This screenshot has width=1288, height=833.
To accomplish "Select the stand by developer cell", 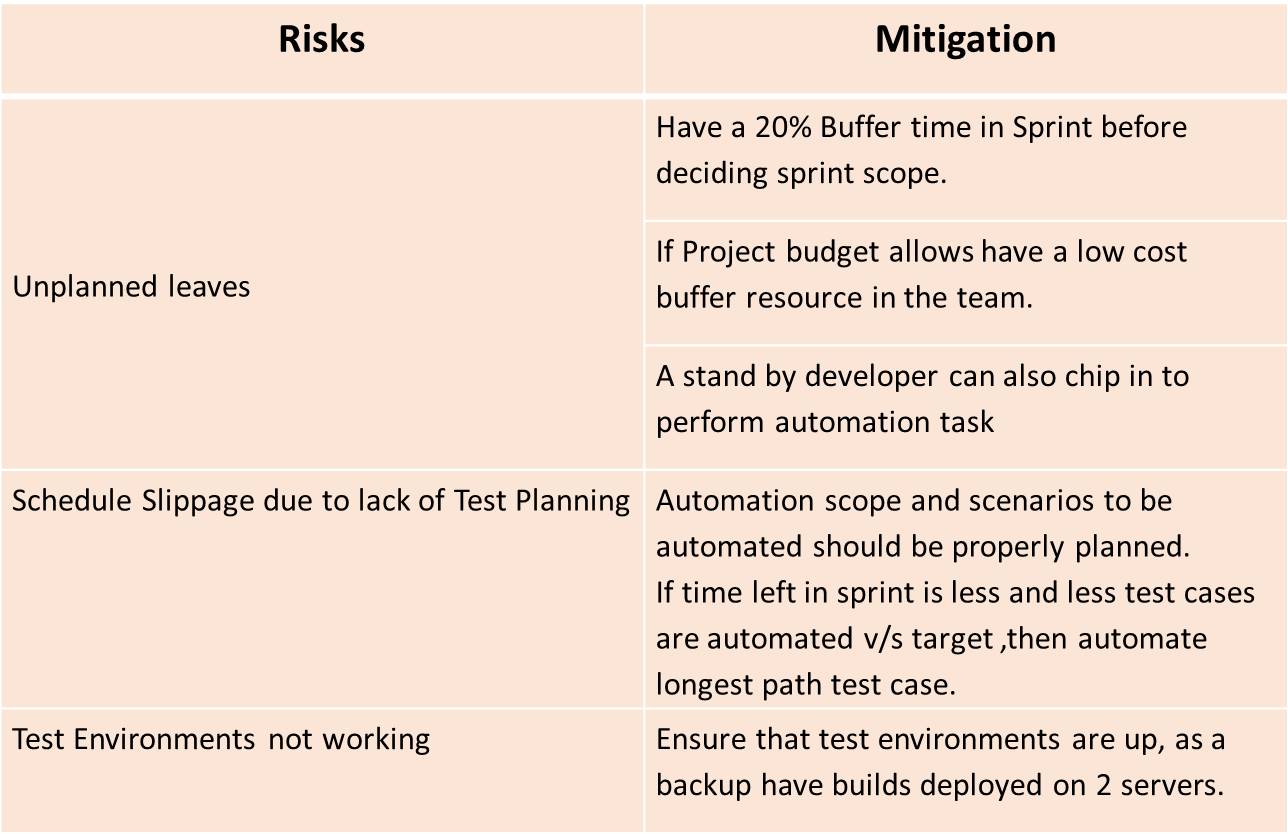I will [x=966, y=407].
